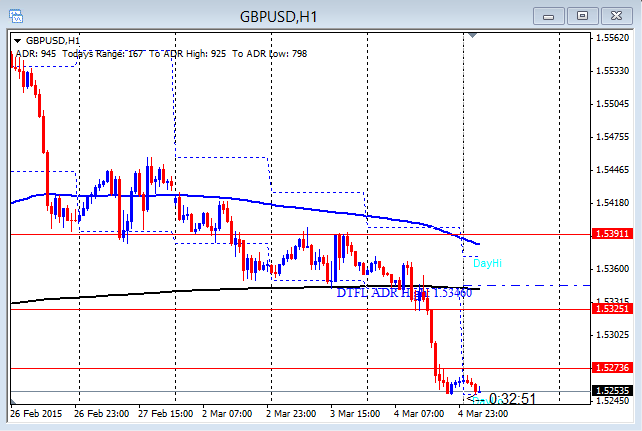This screenshot has height=431, width=642.
Task: Click the 2 Mar 07:00 time axis label
Action: [x=227, y=414]
